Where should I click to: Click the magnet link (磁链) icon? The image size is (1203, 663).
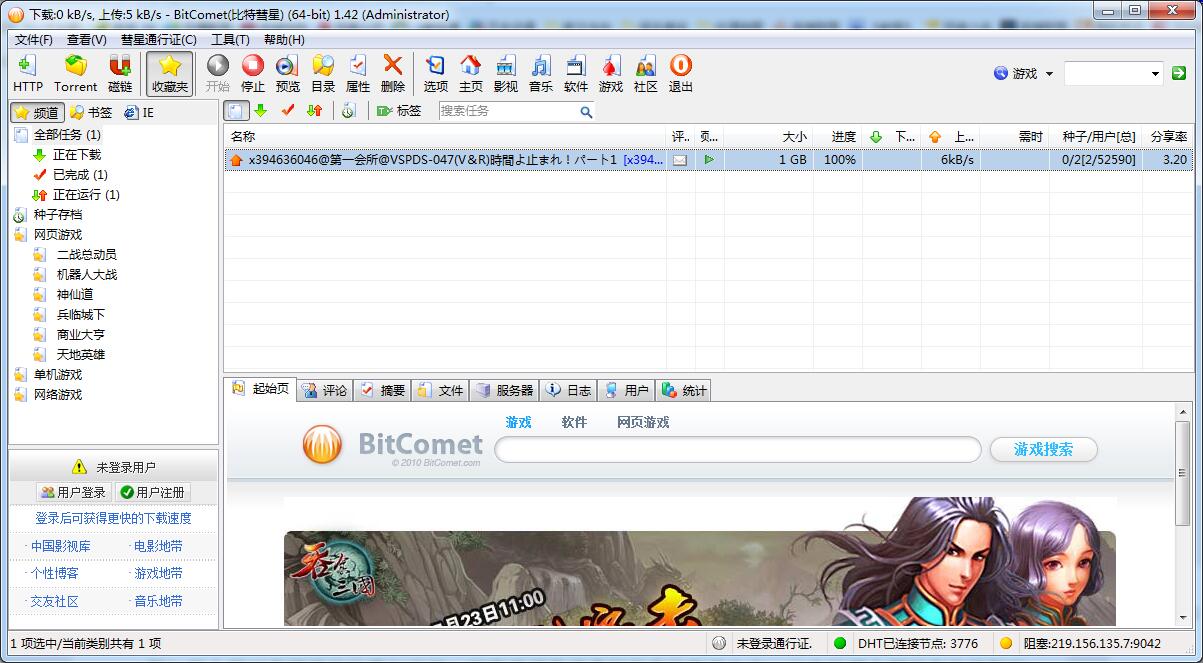point(120,73)
